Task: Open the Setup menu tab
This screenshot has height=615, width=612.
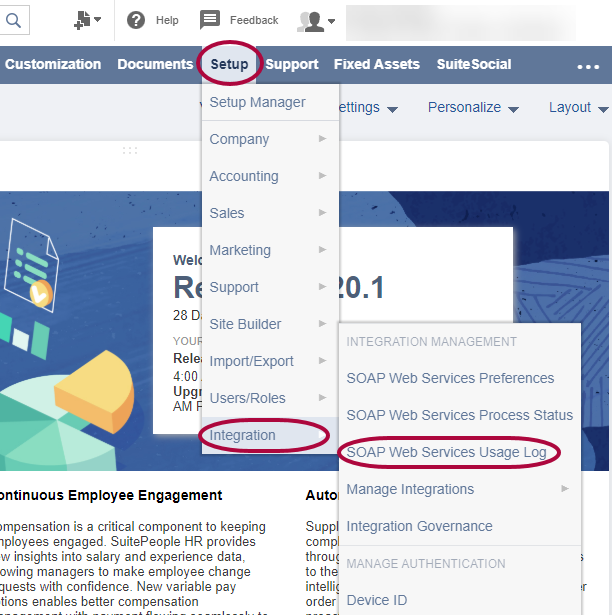Action: click(x=230, y=65)
